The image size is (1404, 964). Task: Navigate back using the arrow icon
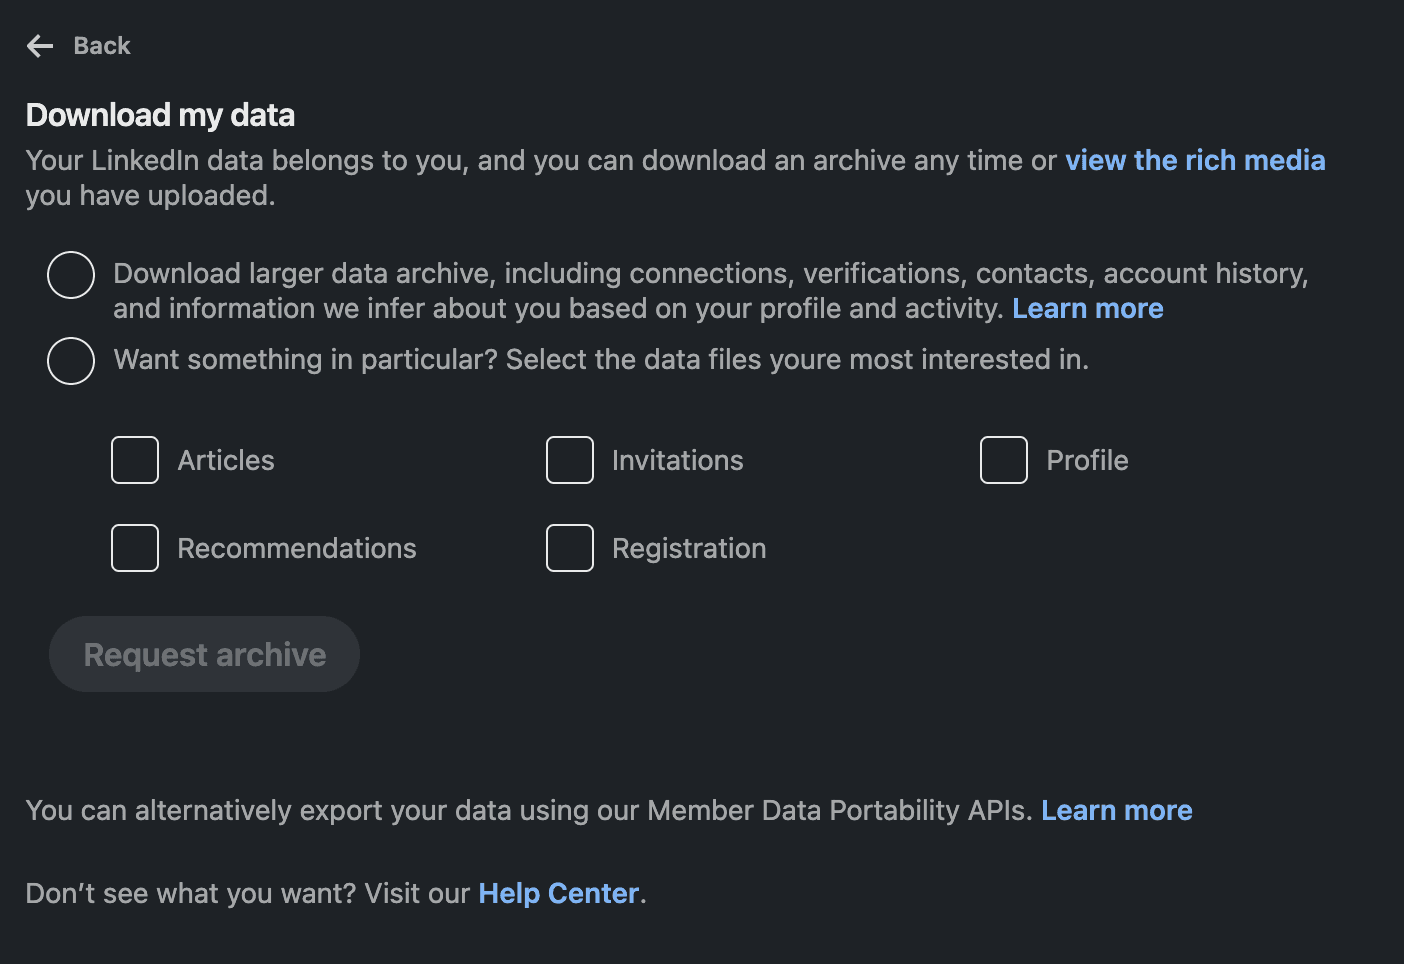(x=39, y=45)
